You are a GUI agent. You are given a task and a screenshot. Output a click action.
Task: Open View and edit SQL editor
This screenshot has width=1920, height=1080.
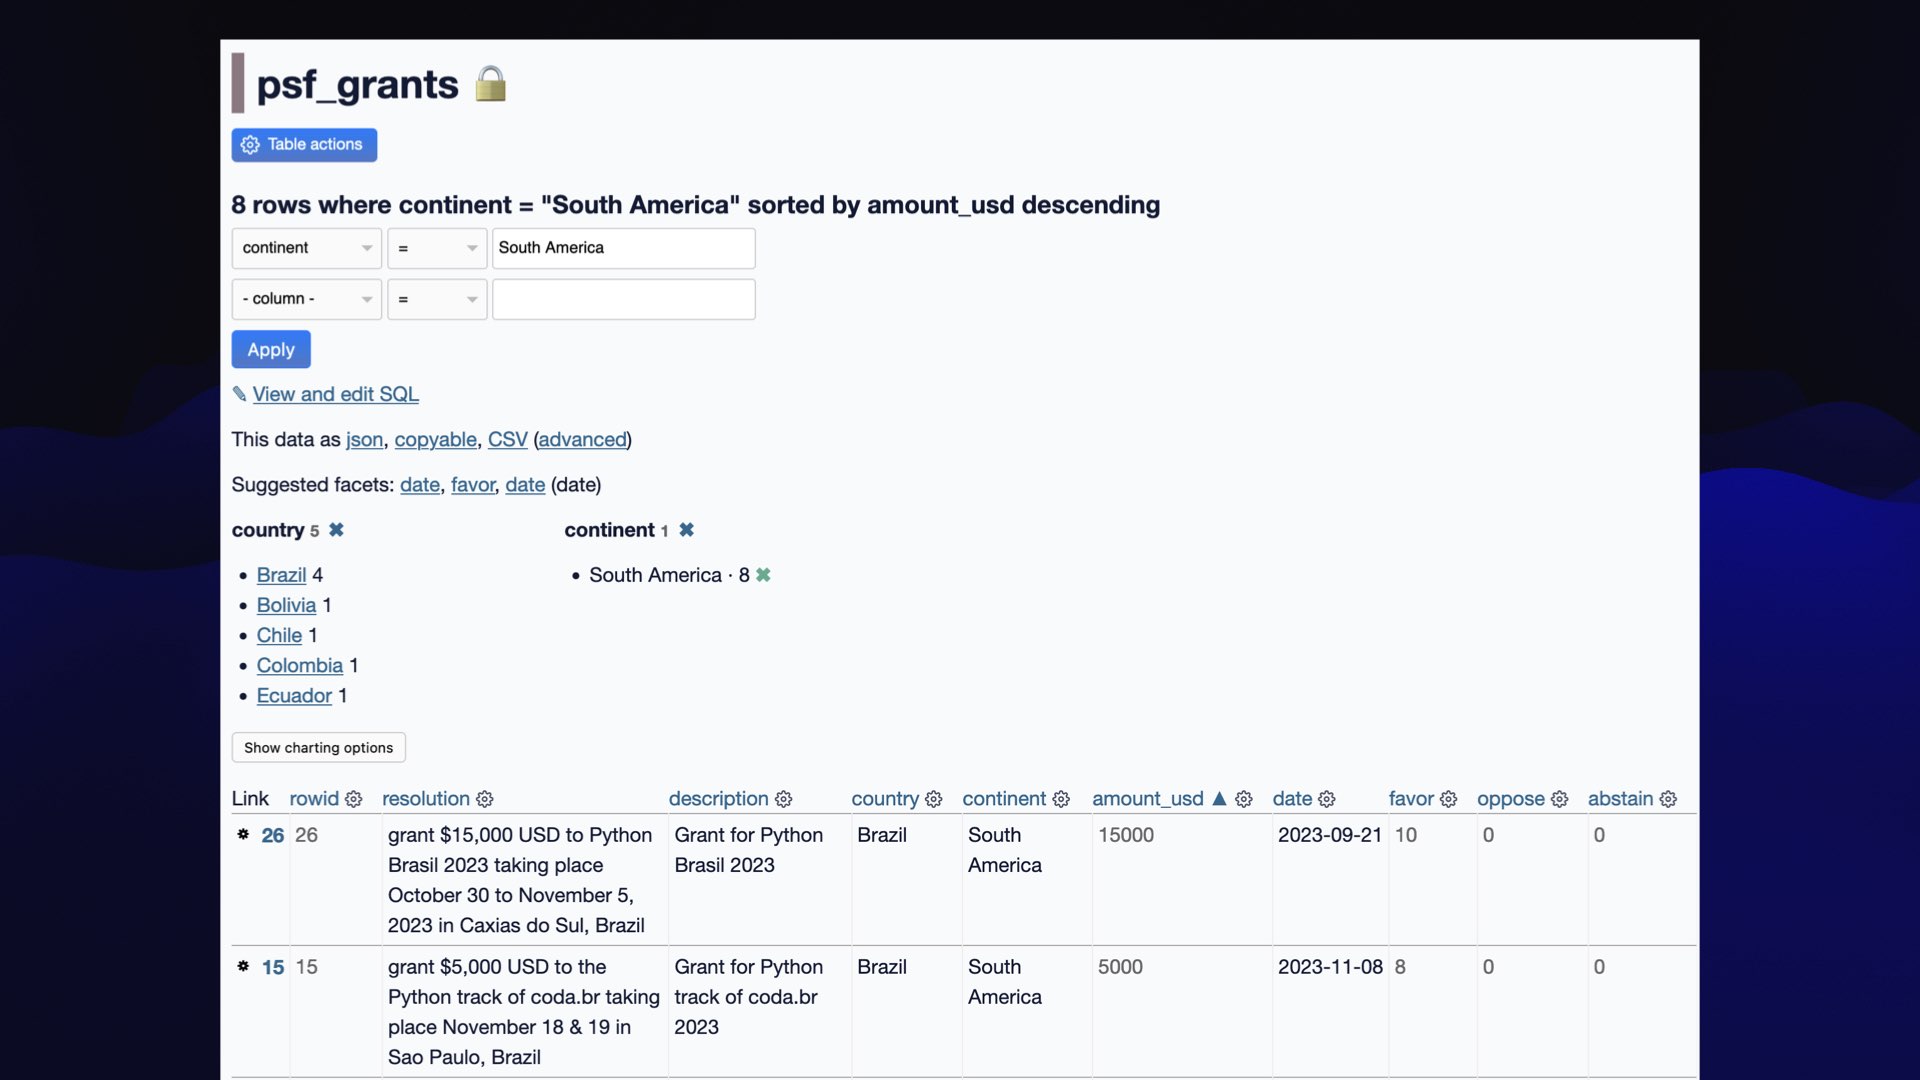pyautogui.click(x=334, y=393)
